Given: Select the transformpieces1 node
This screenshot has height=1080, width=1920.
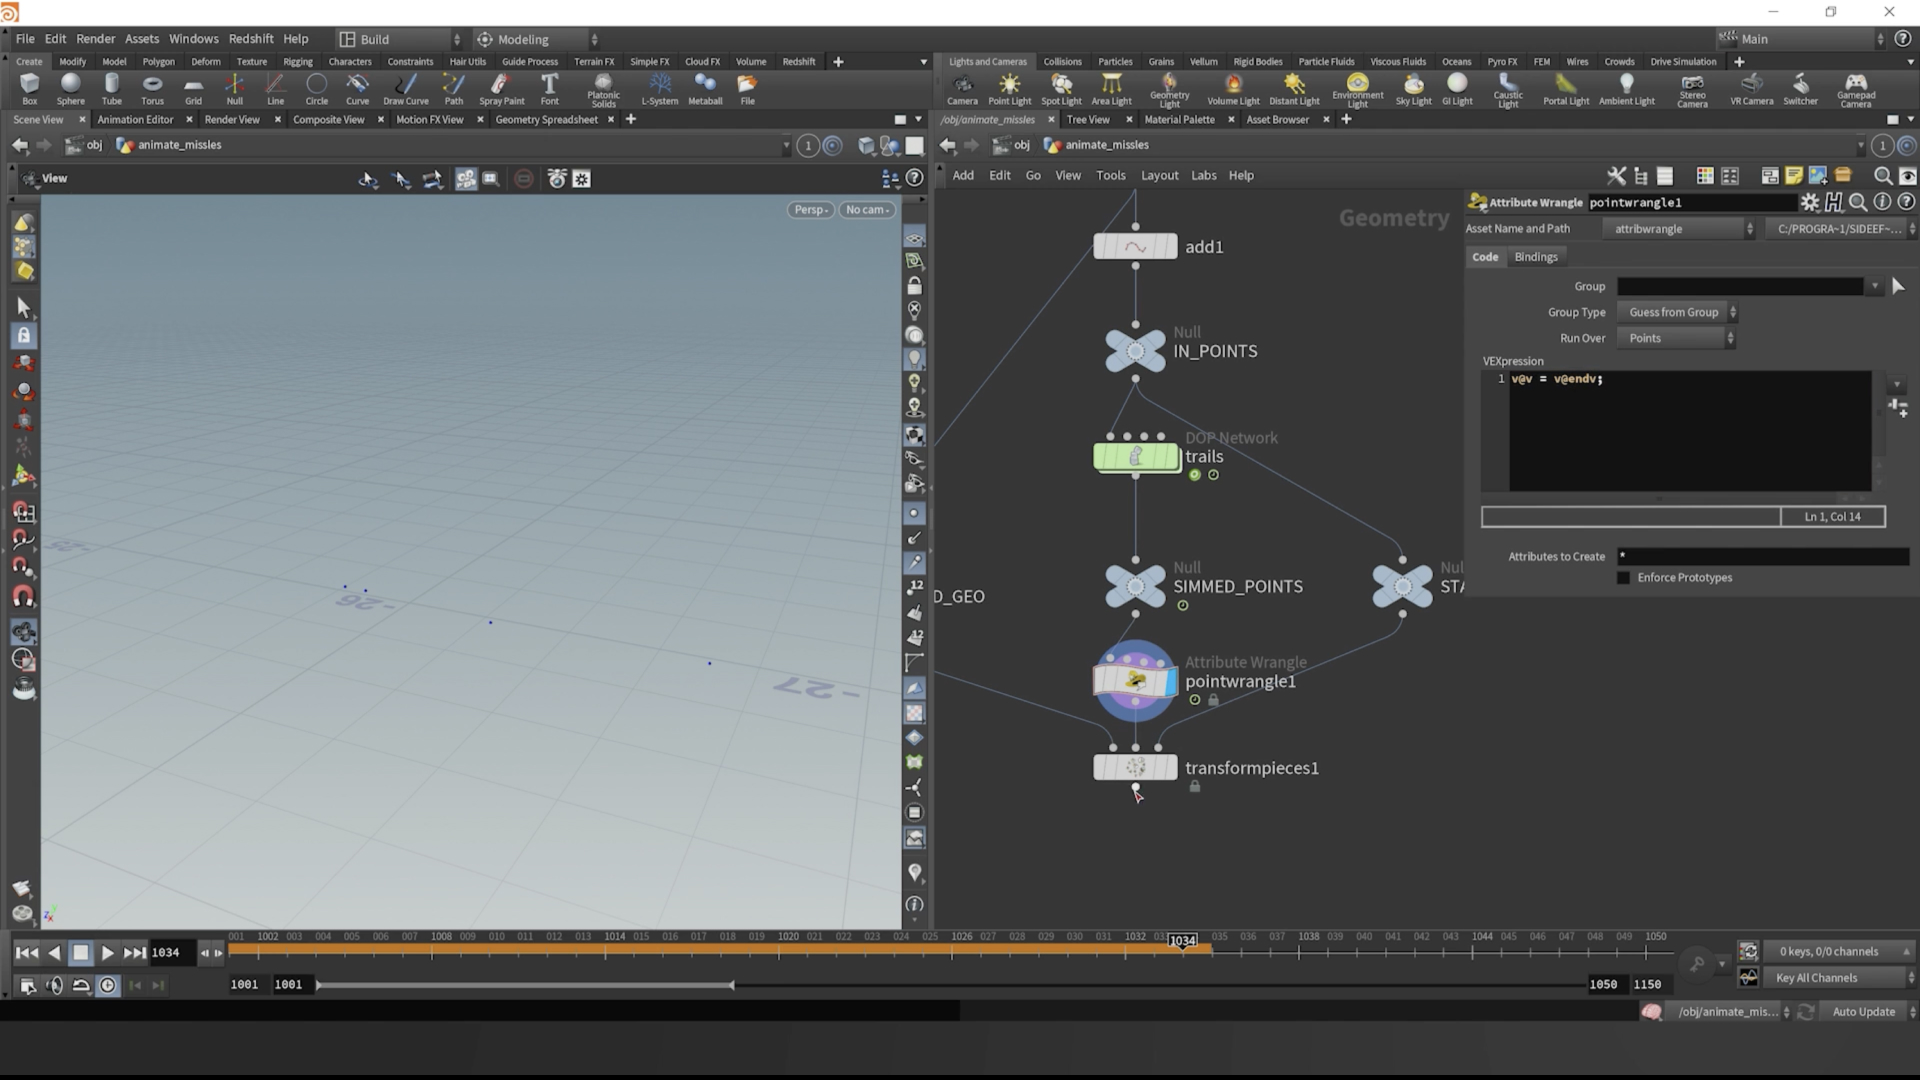Looking at the screenshot, I should (1135, 768).
